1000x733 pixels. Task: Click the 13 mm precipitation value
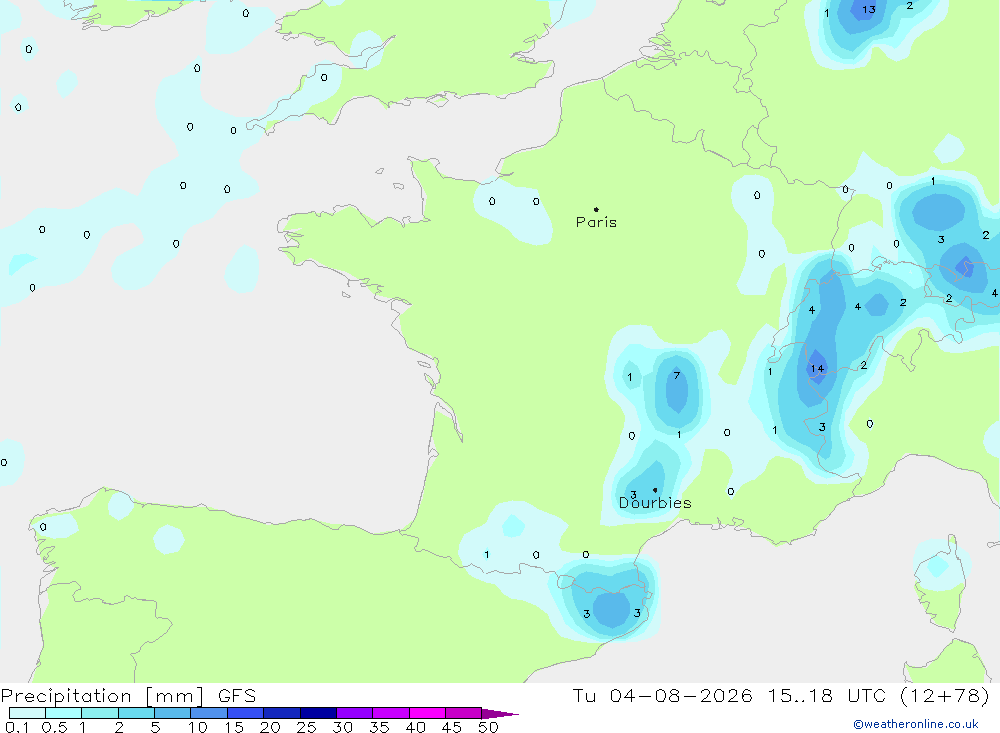tap(869, 10)
